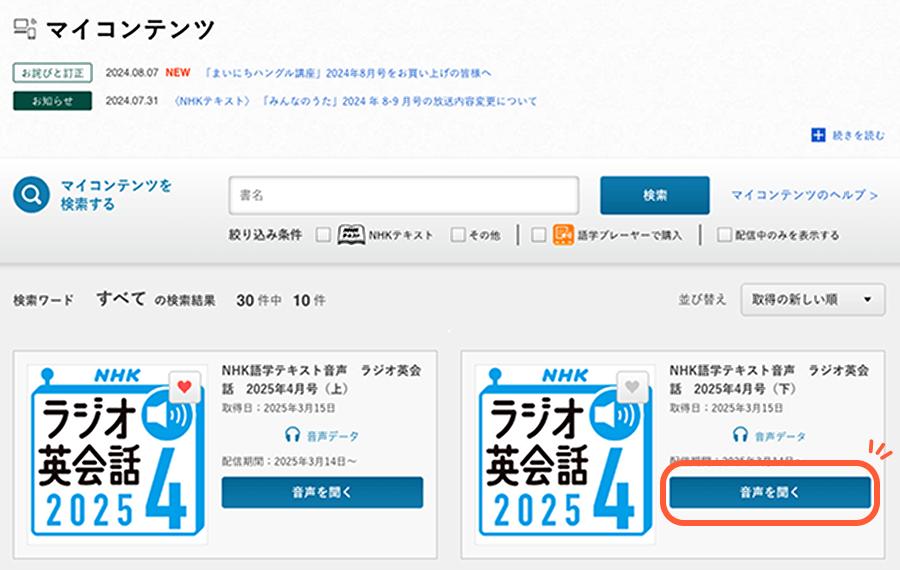Image resolution: width=900 pixels, height=570 pixels.
Task: Favorite the 4月号(下) gray heart
Action: (632, 387)
